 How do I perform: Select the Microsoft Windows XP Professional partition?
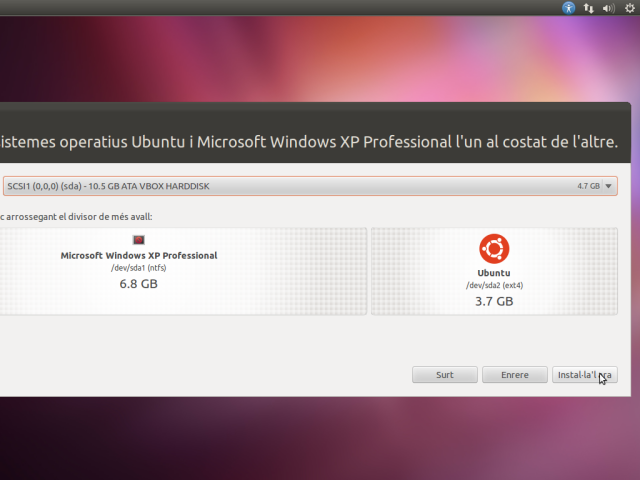click(x=183, y=271)
